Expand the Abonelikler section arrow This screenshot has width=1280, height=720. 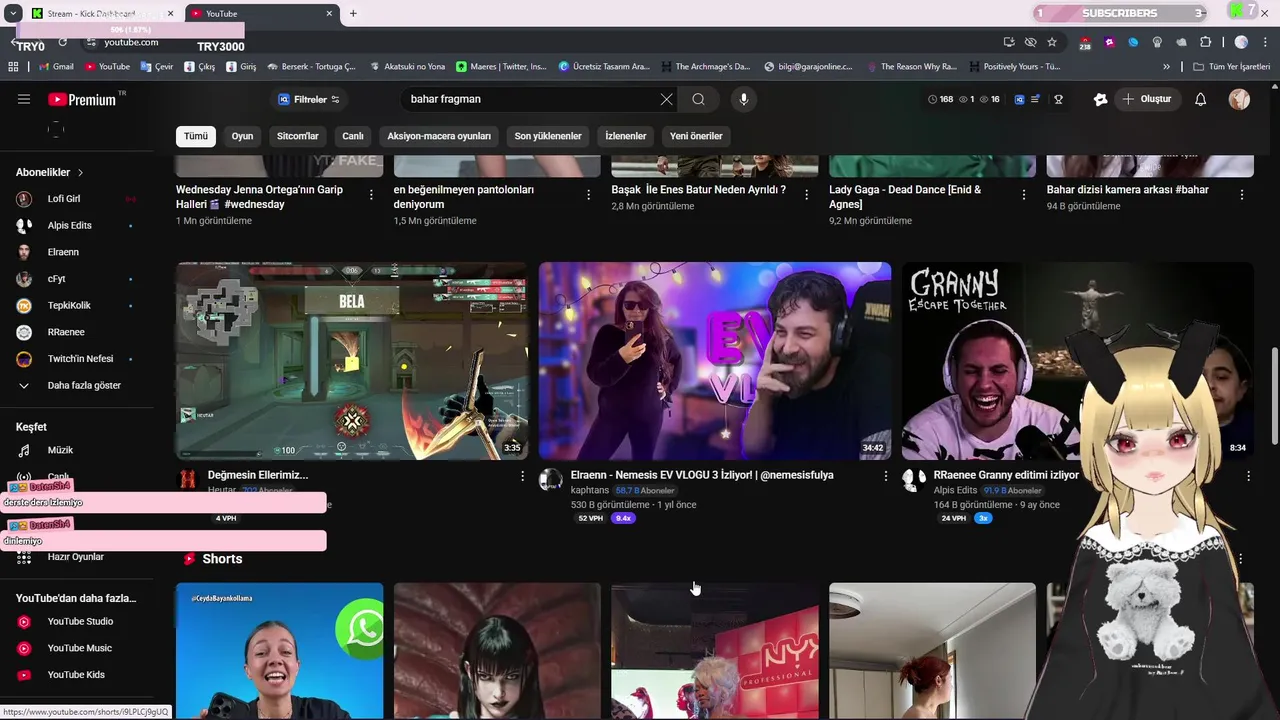pos(80,172)
